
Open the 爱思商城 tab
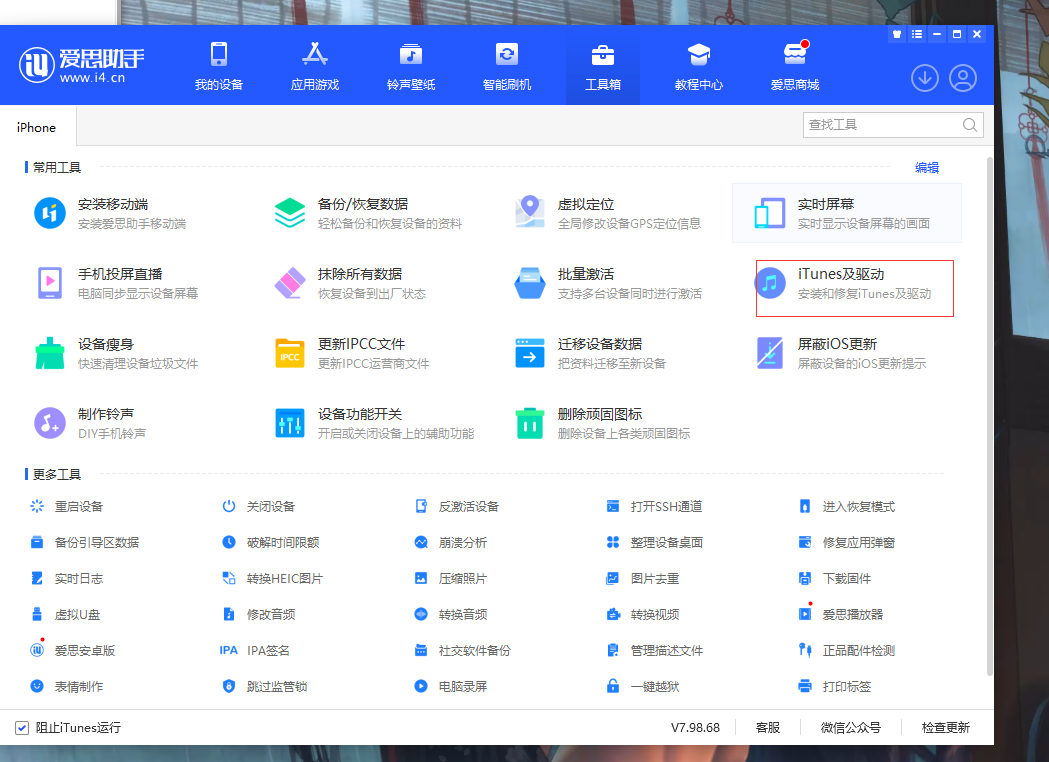[x=795, y=66]
